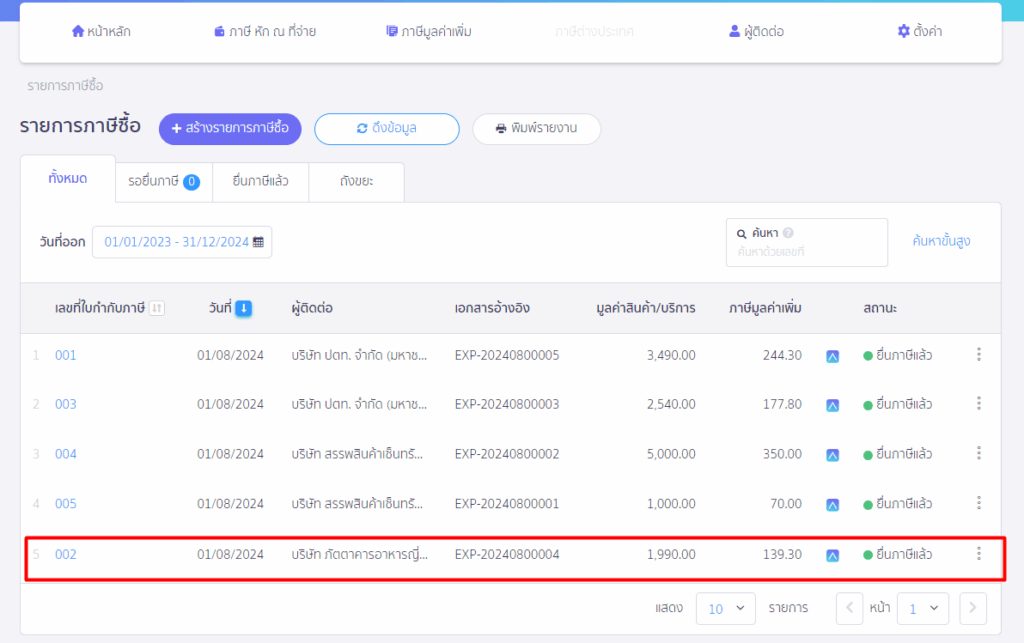Click the home icon on หน้าหลัก menu
1024x643 pixels.
point(80,30)
